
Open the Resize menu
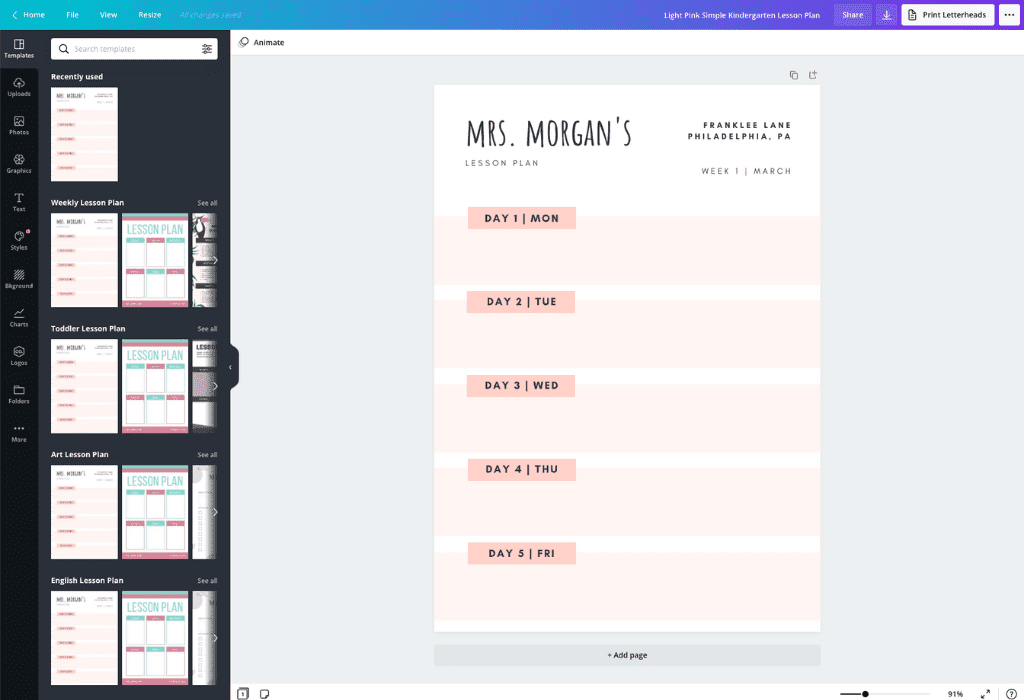tap(149, 14)
